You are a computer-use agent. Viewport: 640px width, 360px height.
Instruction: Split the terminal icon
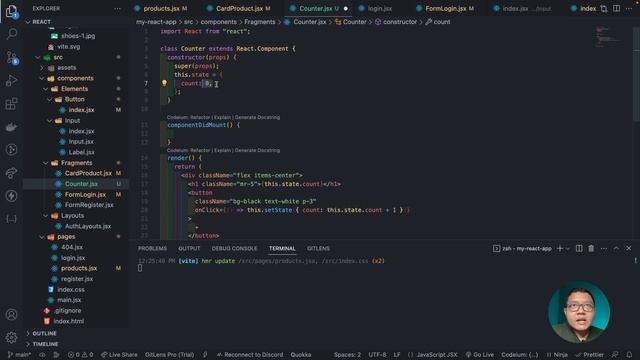coord(579,248)
